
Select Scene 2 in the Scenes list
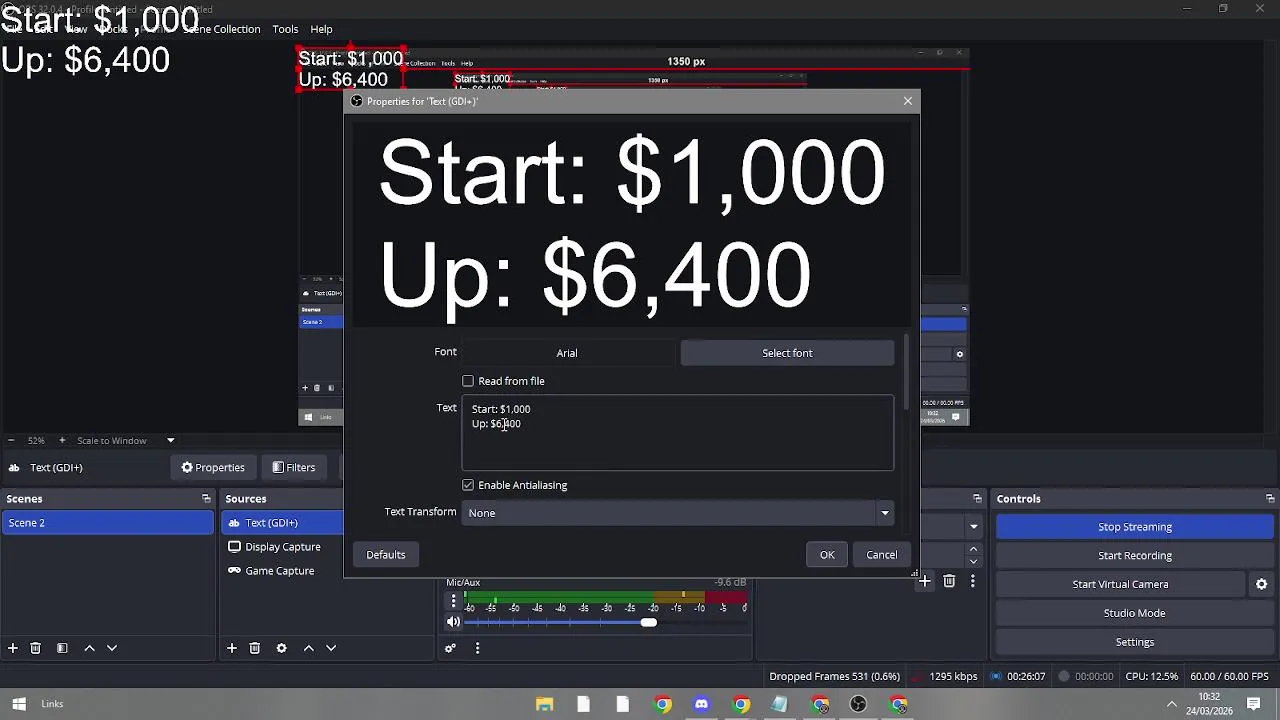[x=108, y=523]
